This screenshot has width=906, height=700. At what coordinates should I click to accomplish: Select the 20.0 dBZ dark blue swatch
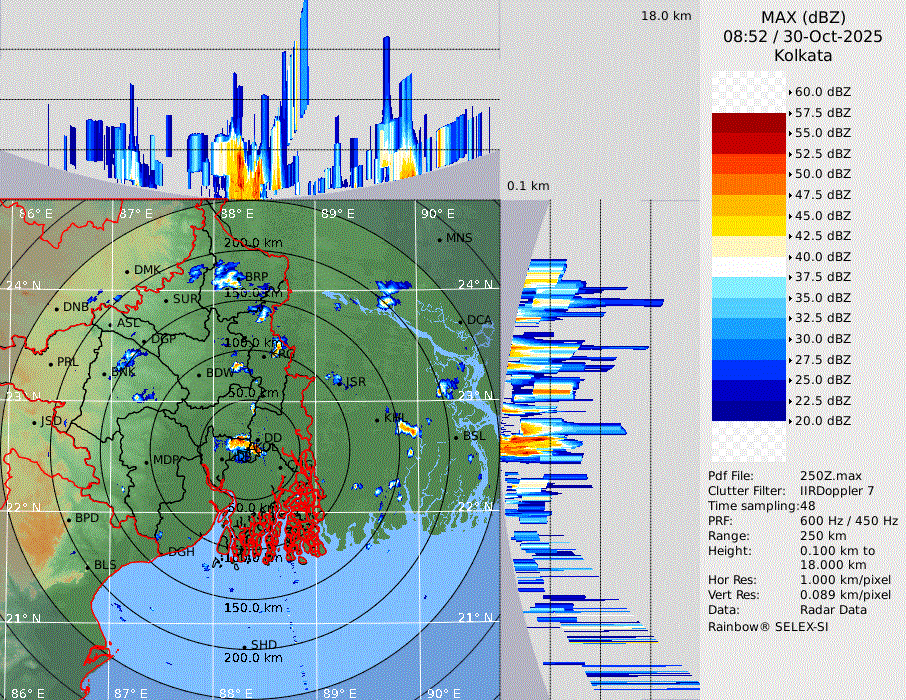click(x=749, y=411)
